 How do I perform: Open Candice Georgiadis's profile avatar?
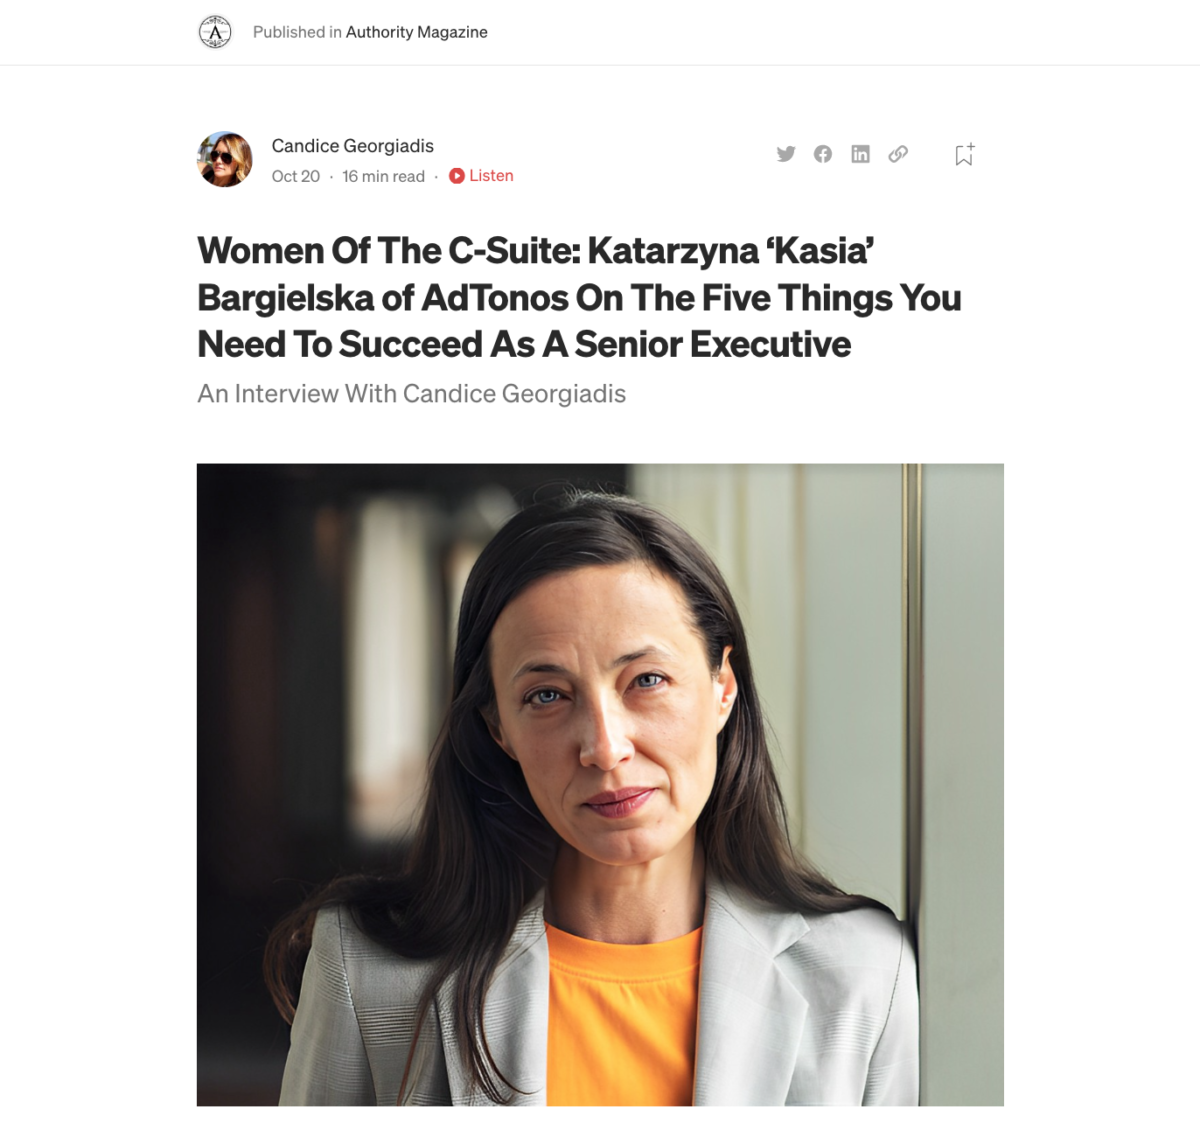pos(225,159)
